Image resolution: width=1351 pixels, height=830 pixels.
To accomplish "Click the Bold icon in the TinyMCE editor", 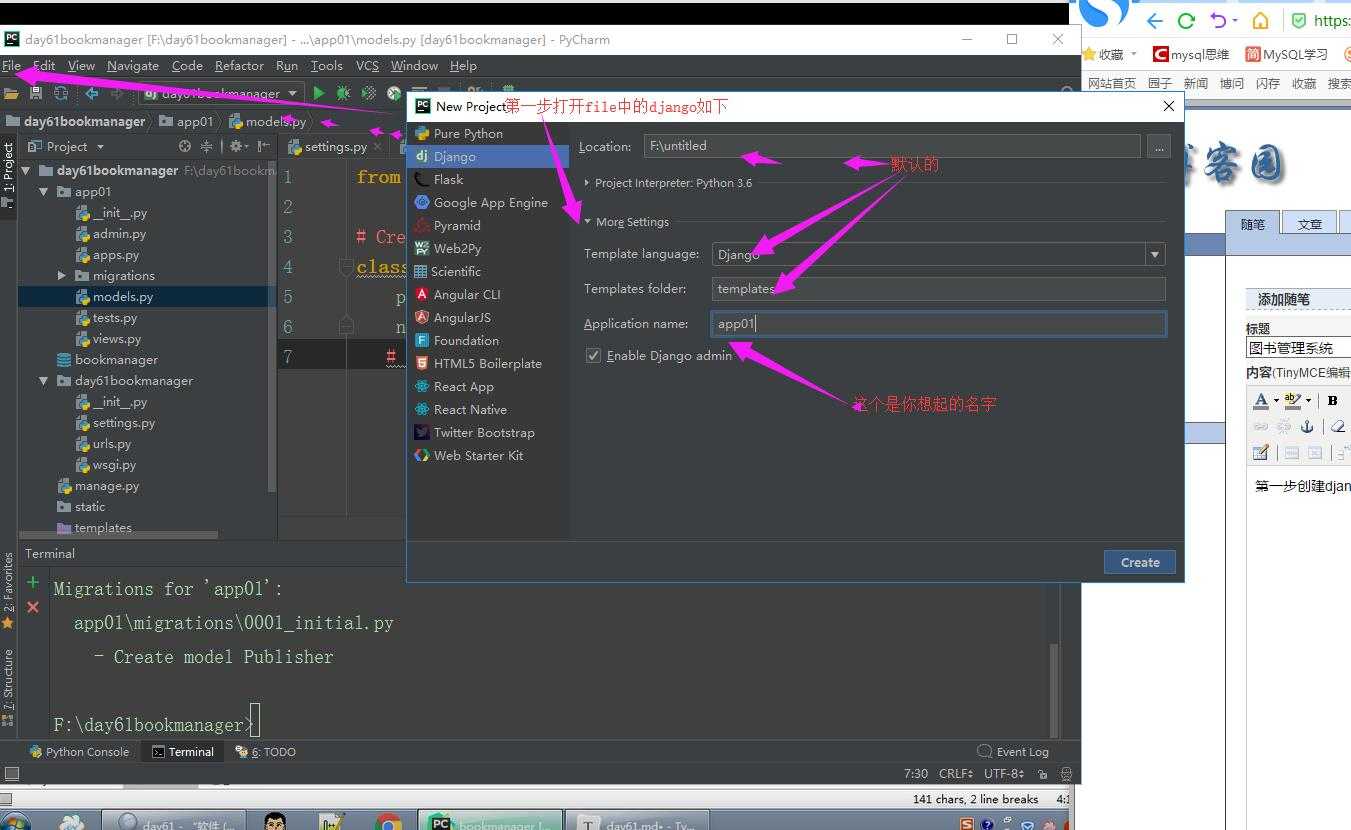I will pyautogui.click(x=1332, y=400).
